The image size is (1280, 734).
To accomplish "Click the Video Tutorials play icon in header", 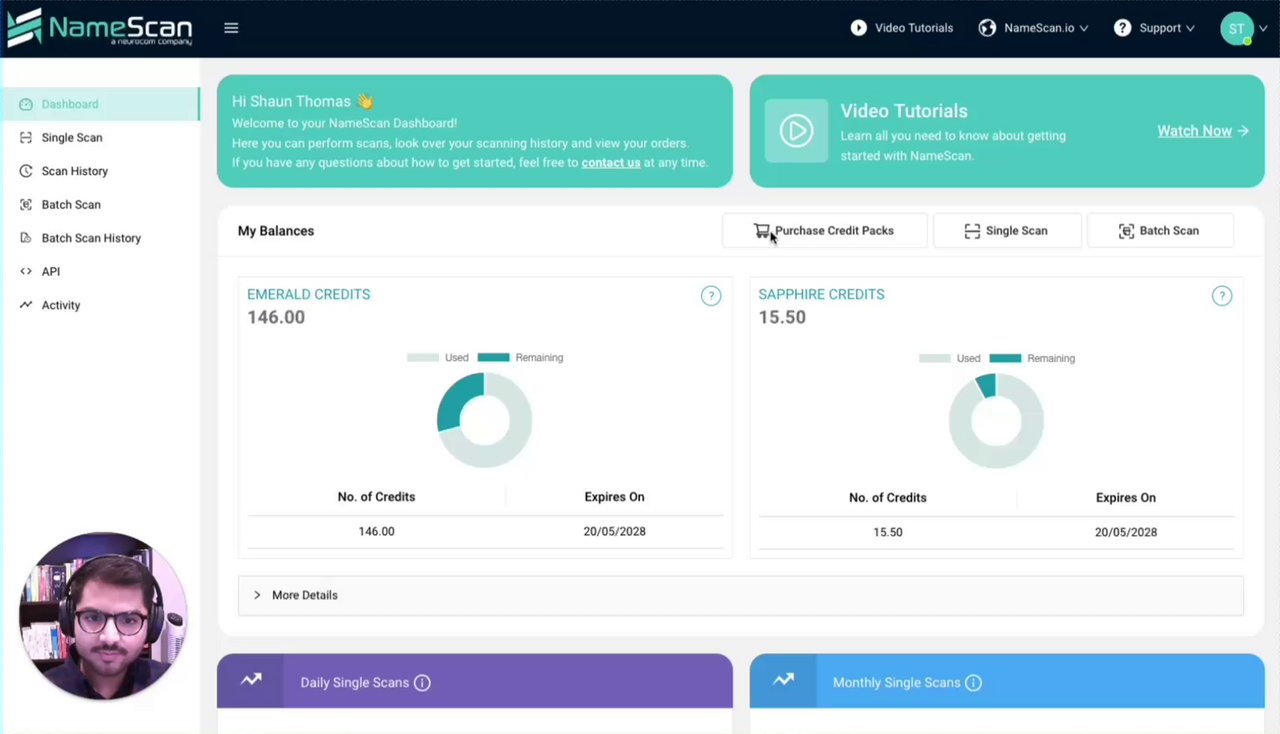I will (859, 28).
